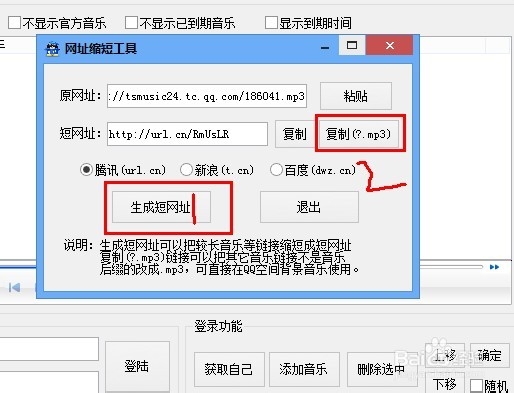Click the 获取自己 button
Viewport: 514px width, 393px height.
click(229, 369)
